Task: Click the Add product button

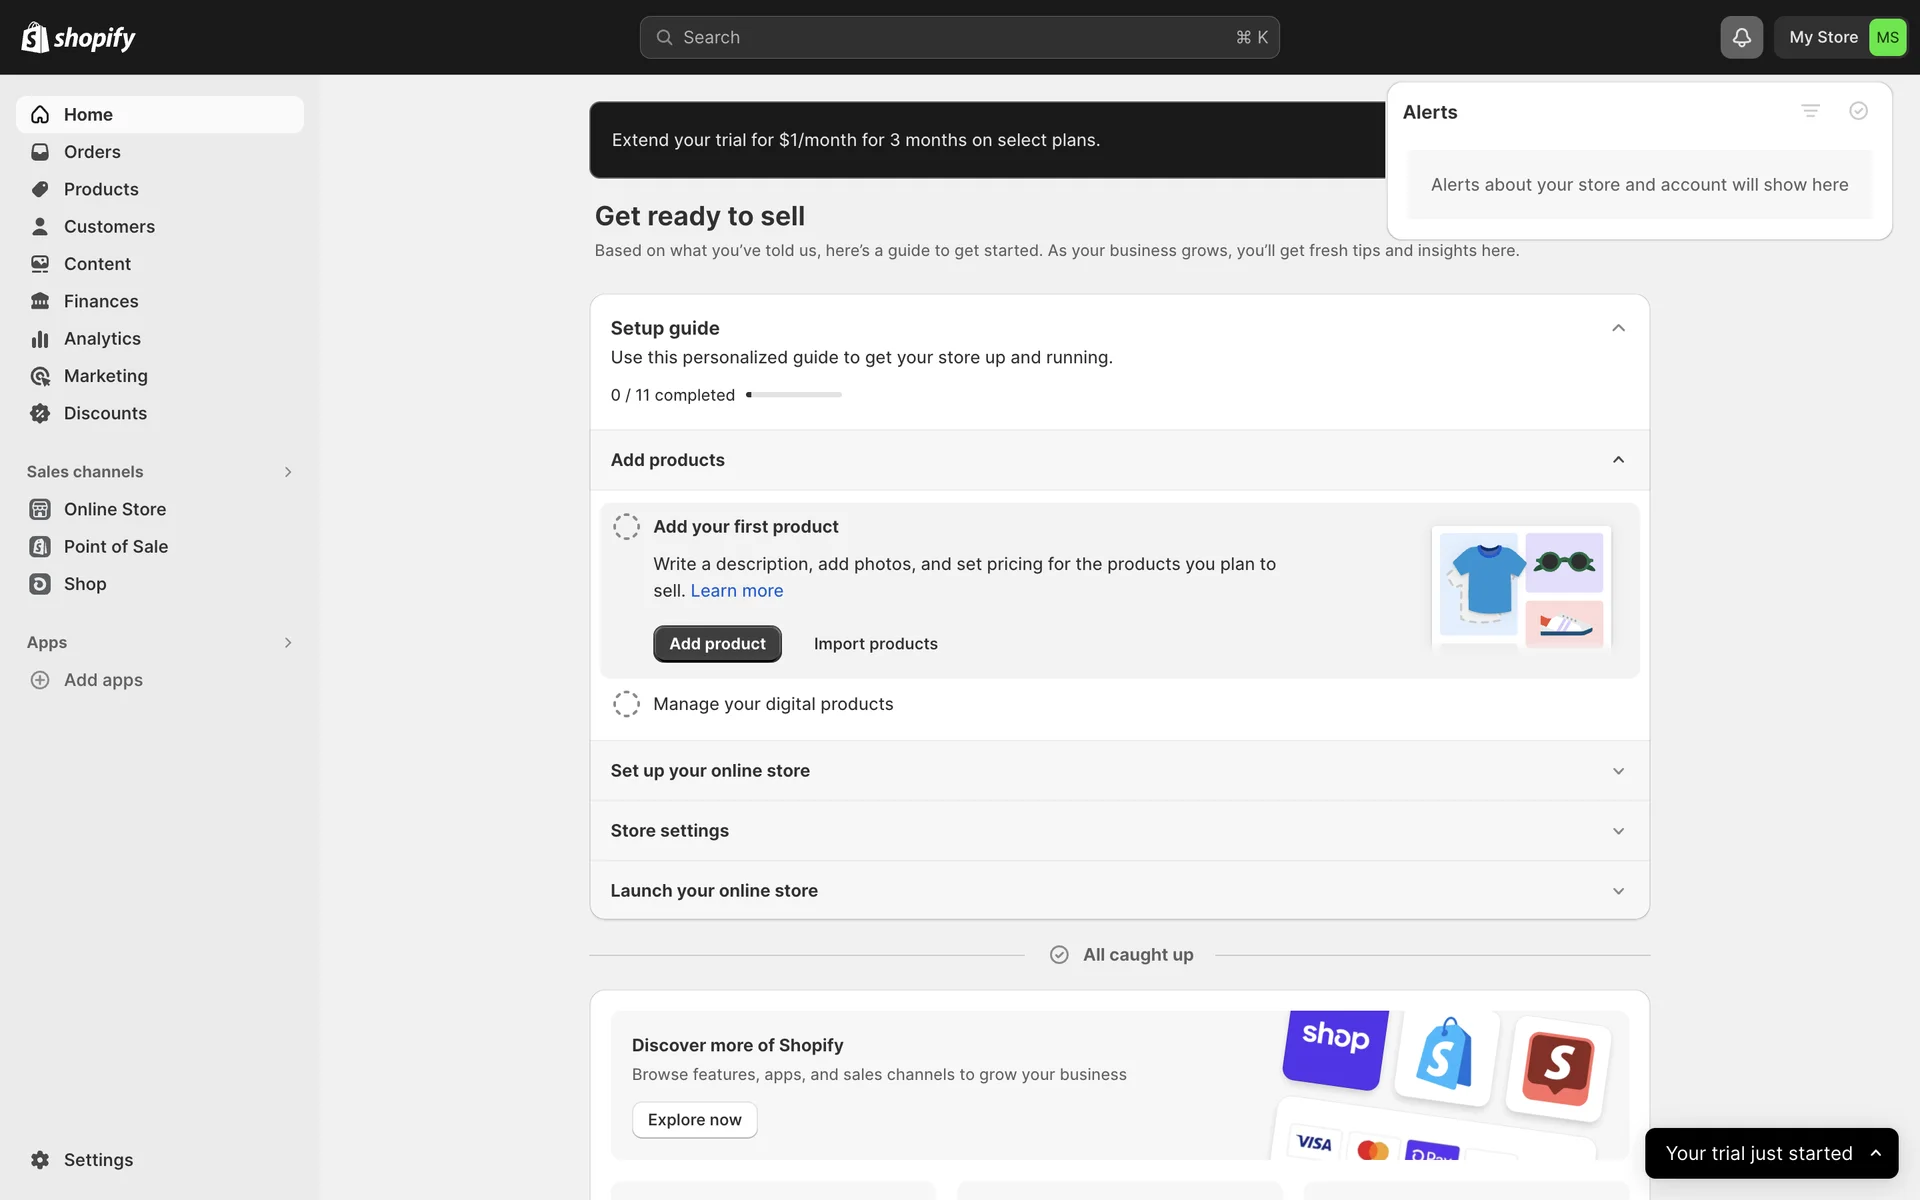Action: tap(717, 644)
